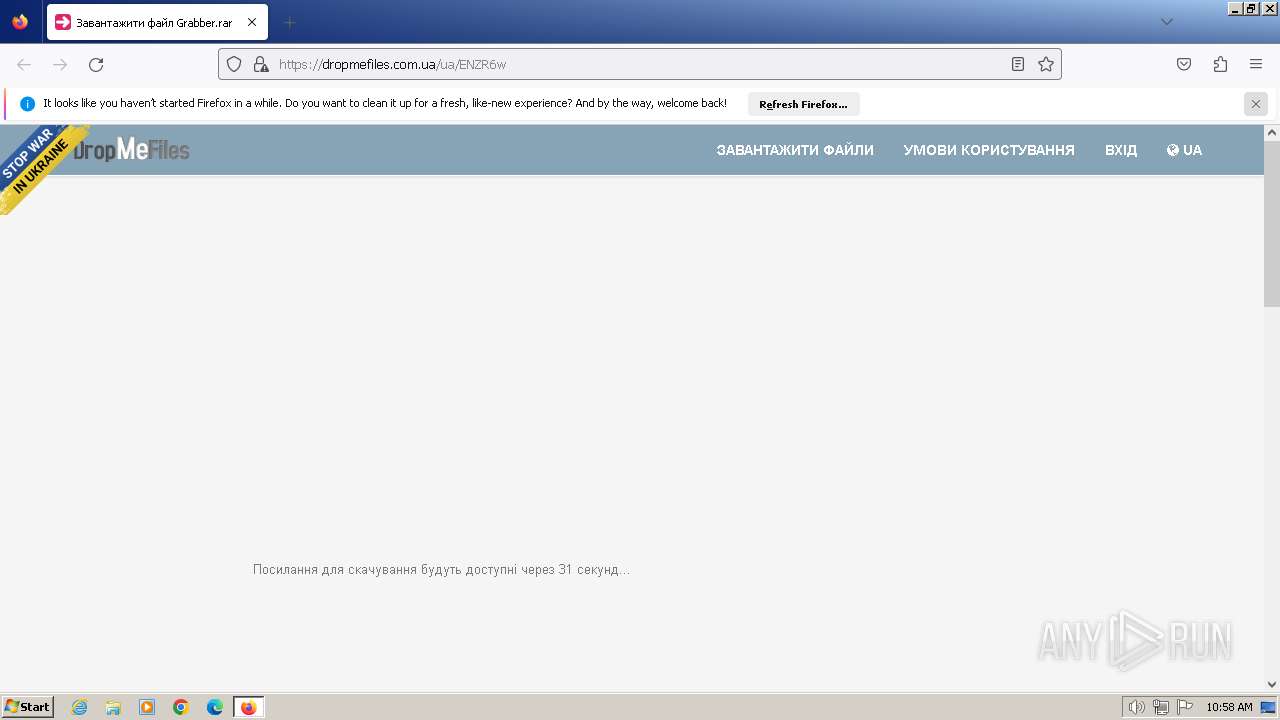Open the Windows Start menu
Image resolution: width=1280 pixels, height=720 pixels.
pyautogui.click(x=27, y=707)
